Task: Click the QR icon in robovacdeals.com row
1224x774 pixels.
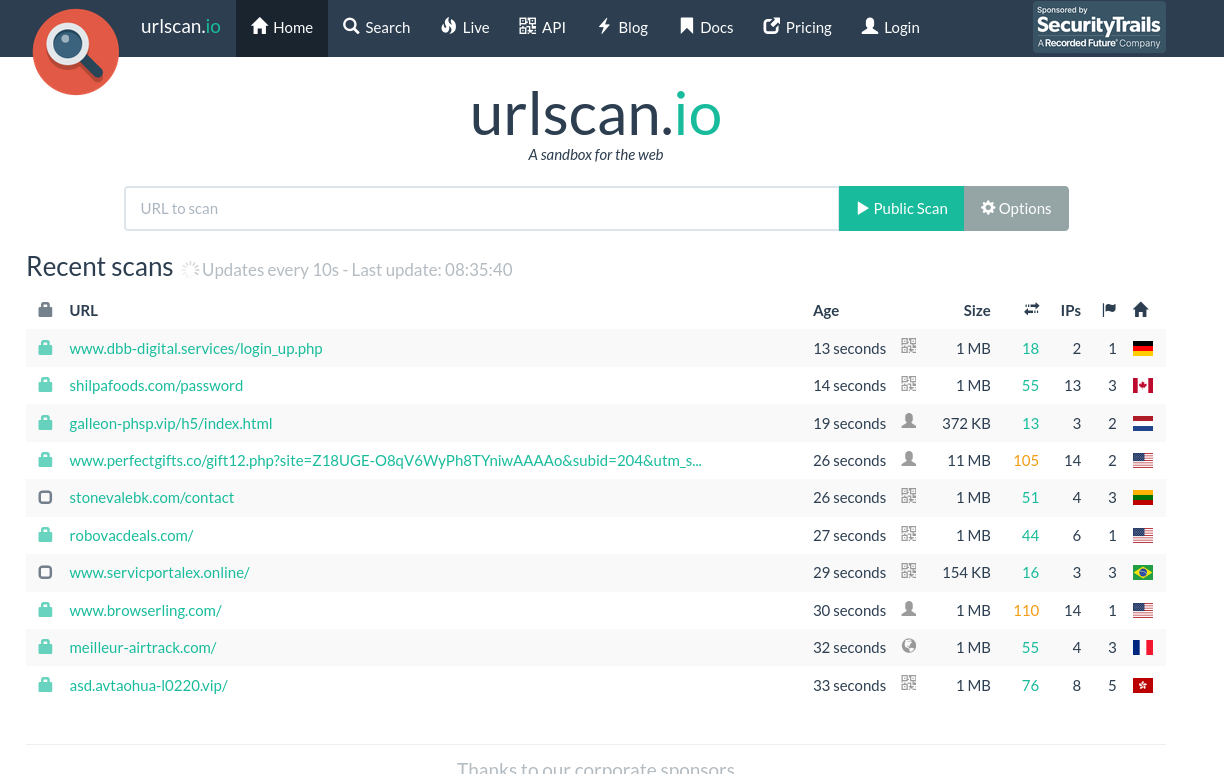Action: [x=908, y=533]
